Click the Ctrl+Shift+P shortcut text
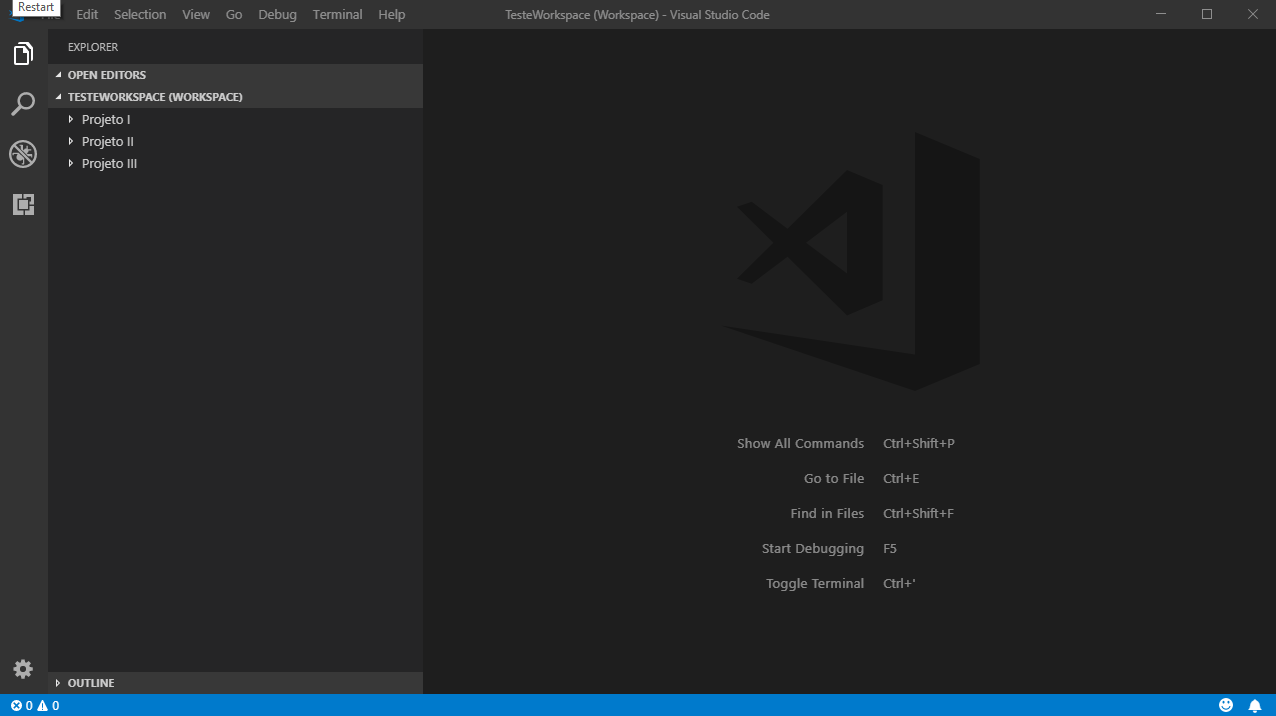The image size is (1276, 716). 919,443
